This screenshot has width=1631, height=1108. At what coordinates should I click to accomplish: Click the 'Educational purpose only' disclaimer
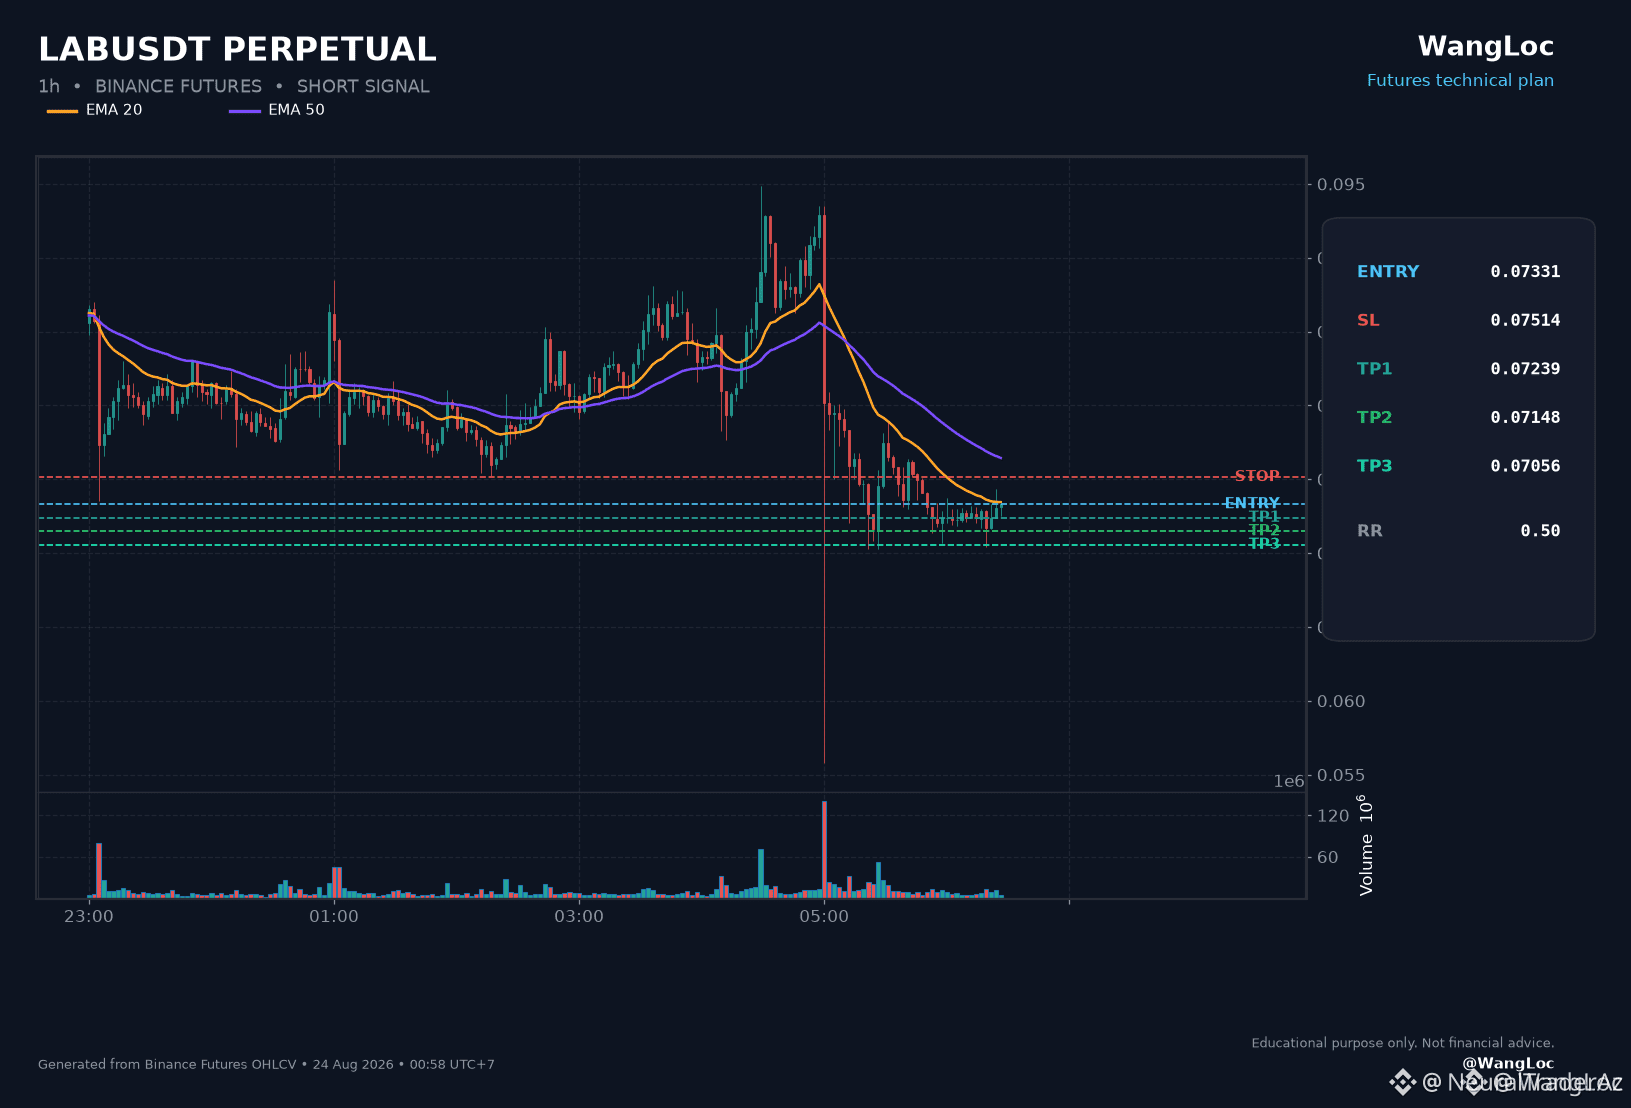click(x=1403, y=1043)
